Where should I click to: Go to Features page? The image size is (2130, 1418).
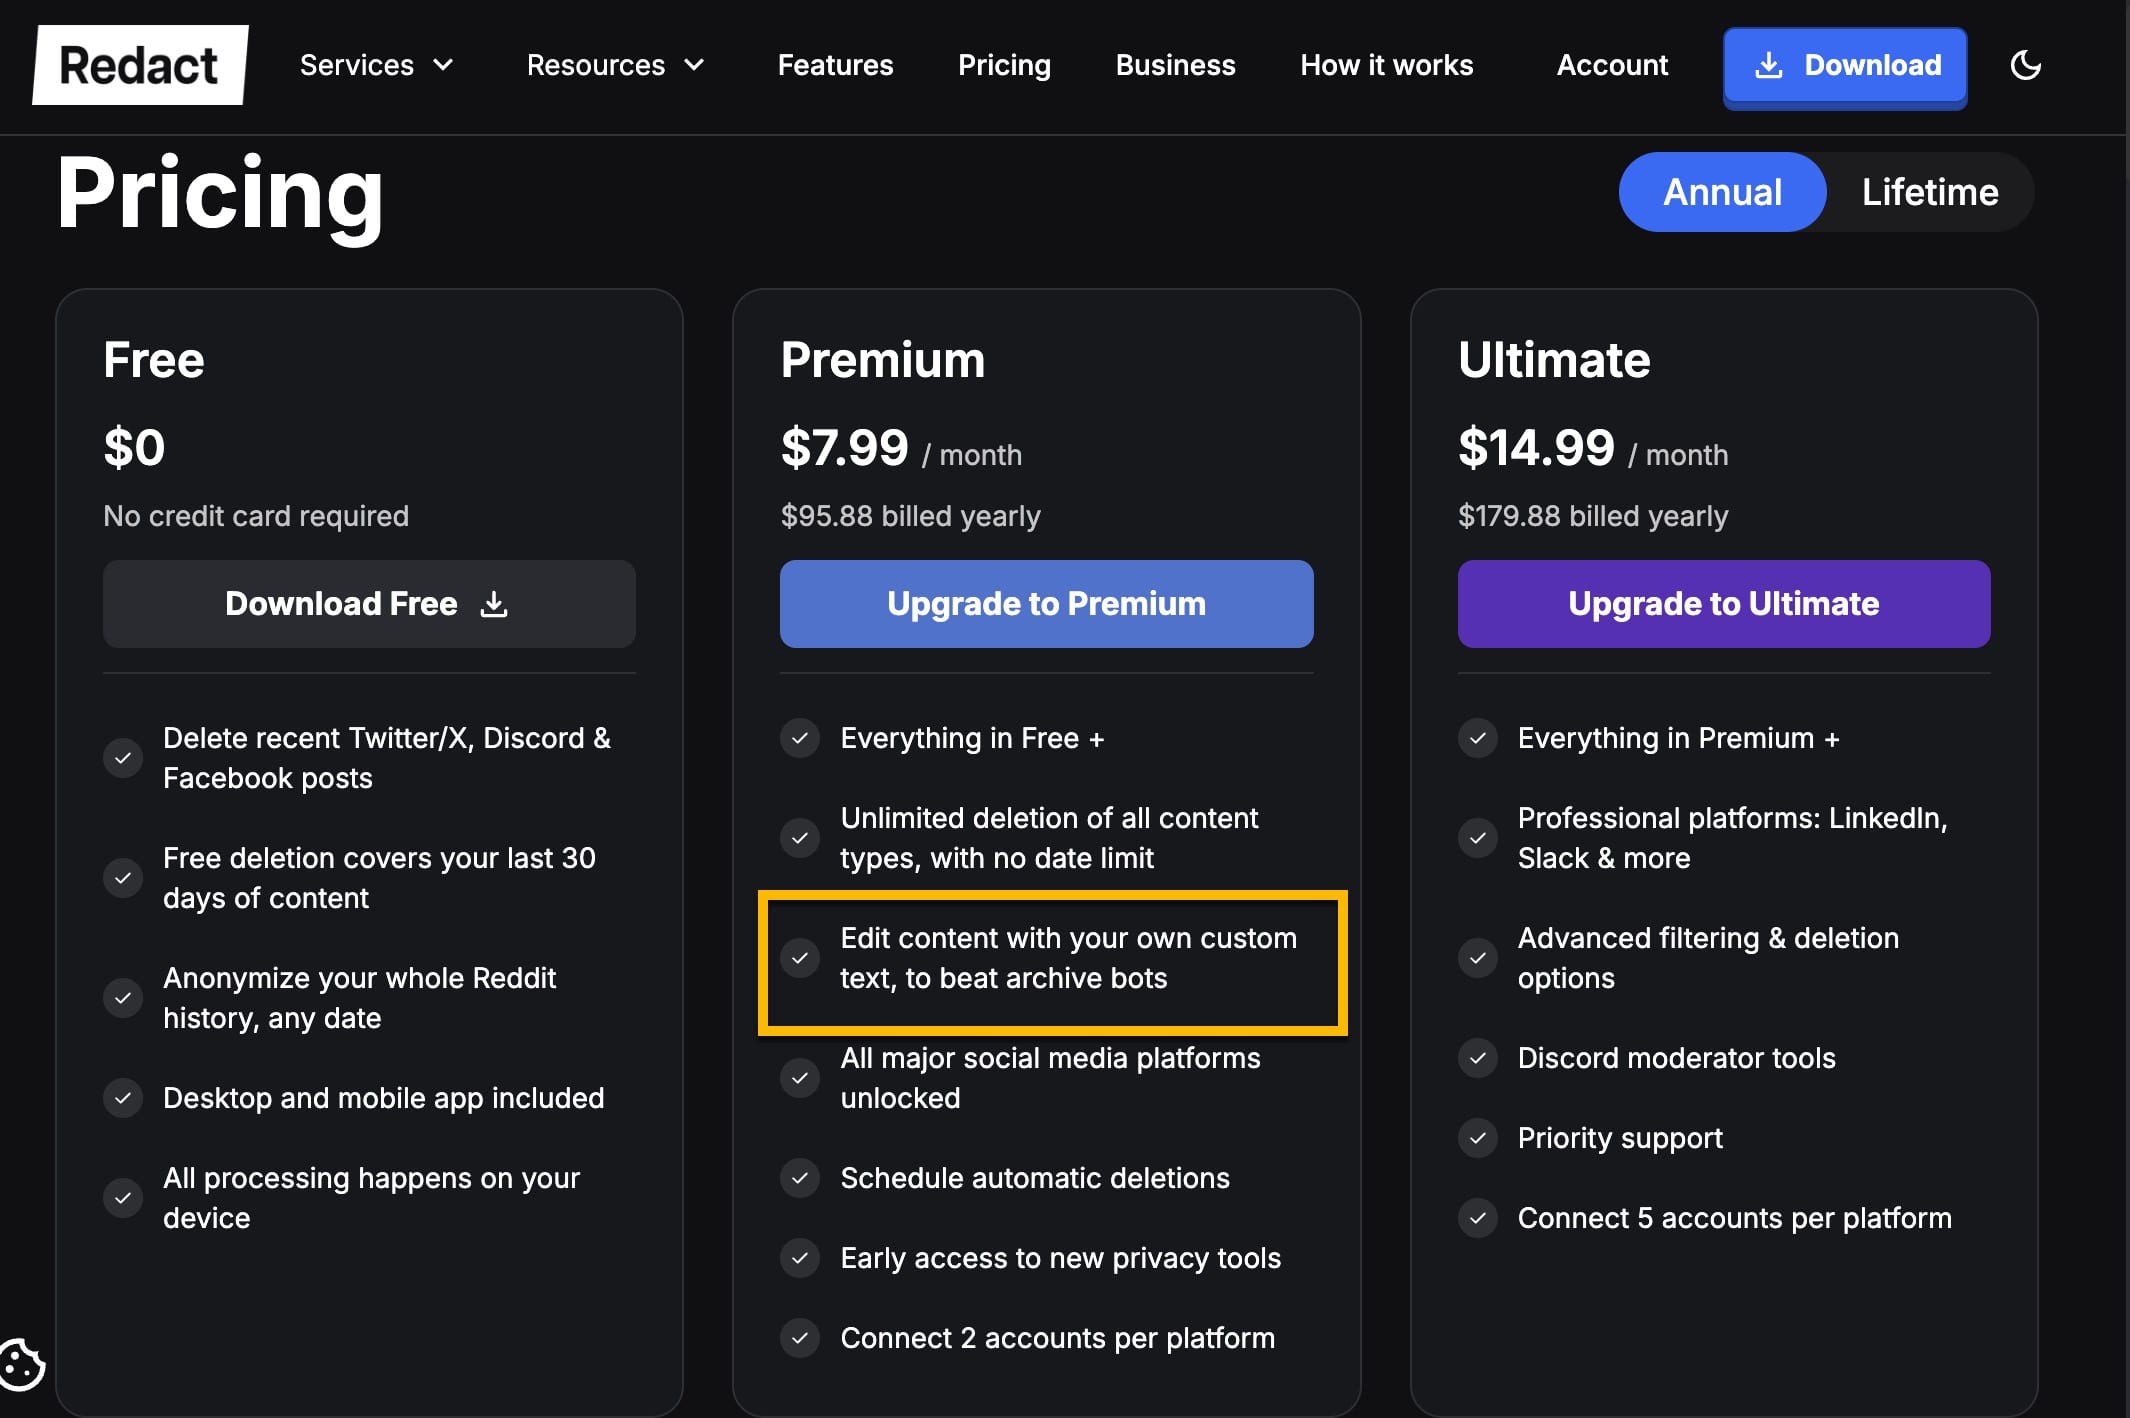(x=835, y=65)
